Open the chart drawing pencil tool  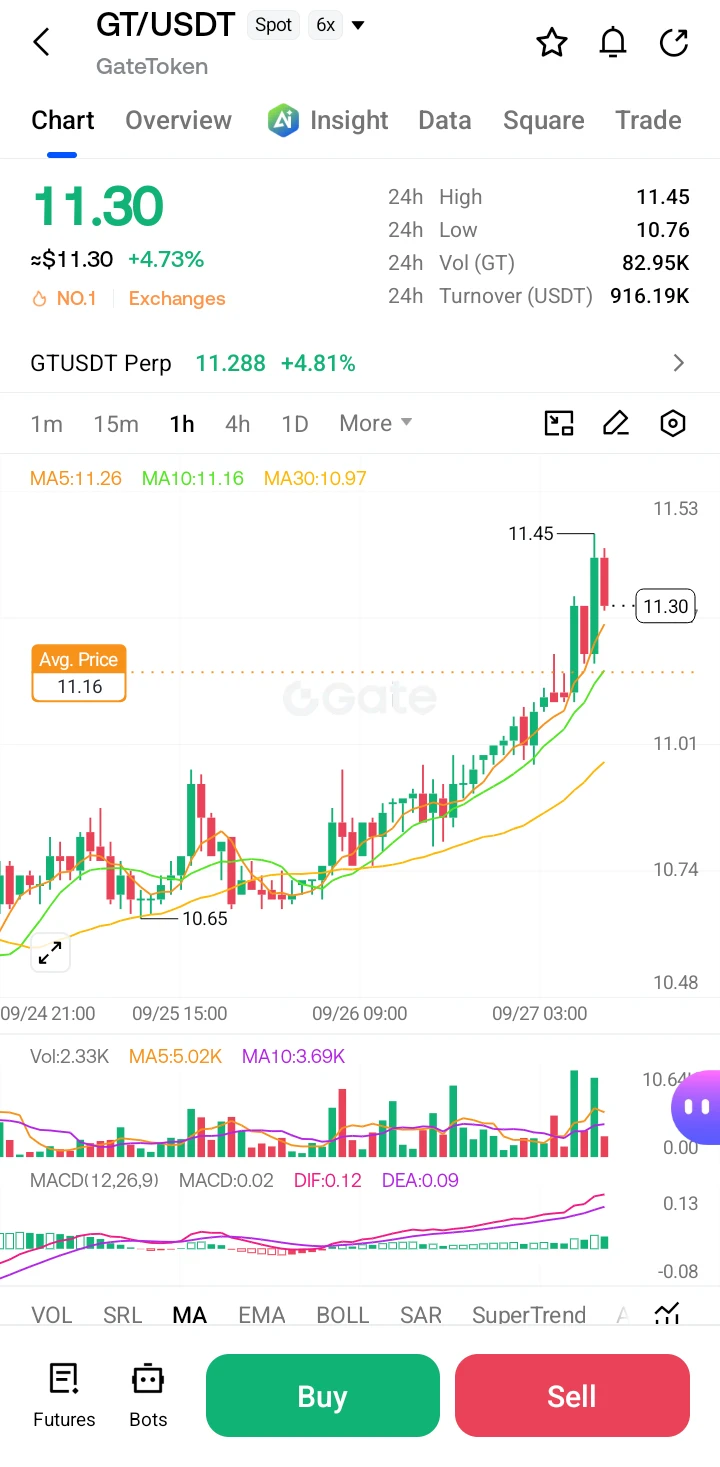click(616, 423)
